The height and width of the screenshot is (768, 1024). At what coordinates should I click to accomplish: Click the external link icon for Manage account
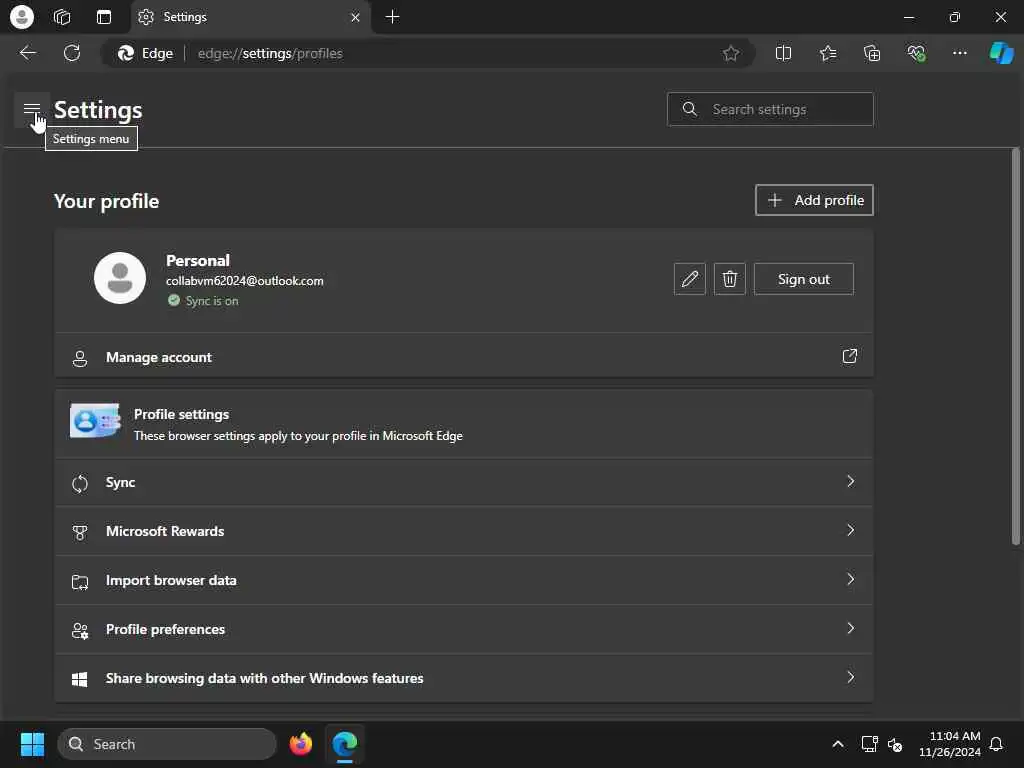(849, 356)
